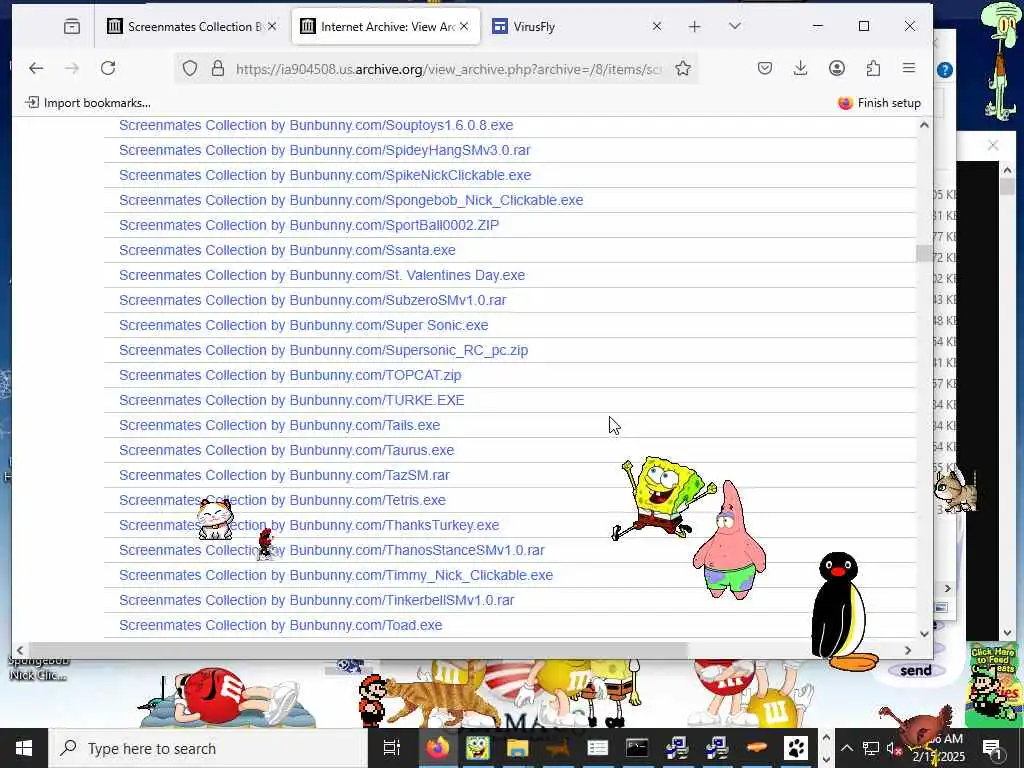Open TinkerbellSMv1.0.rar link
Screen dimensions: 1024x768
point(316,600)
